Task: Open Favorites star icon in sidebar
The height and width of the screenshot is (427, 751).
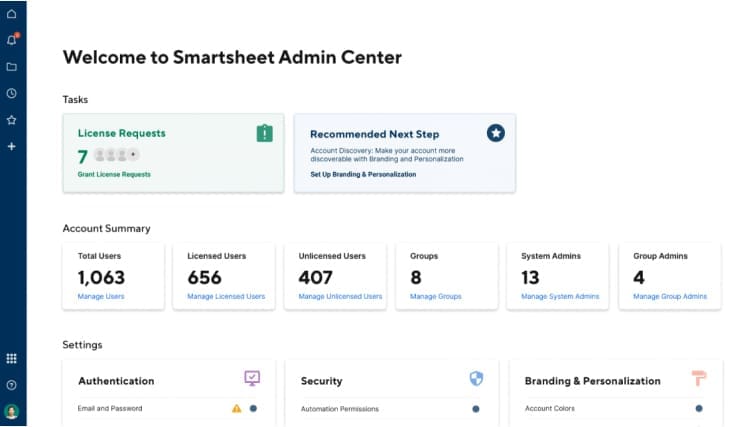Action: tap(11, 120)
